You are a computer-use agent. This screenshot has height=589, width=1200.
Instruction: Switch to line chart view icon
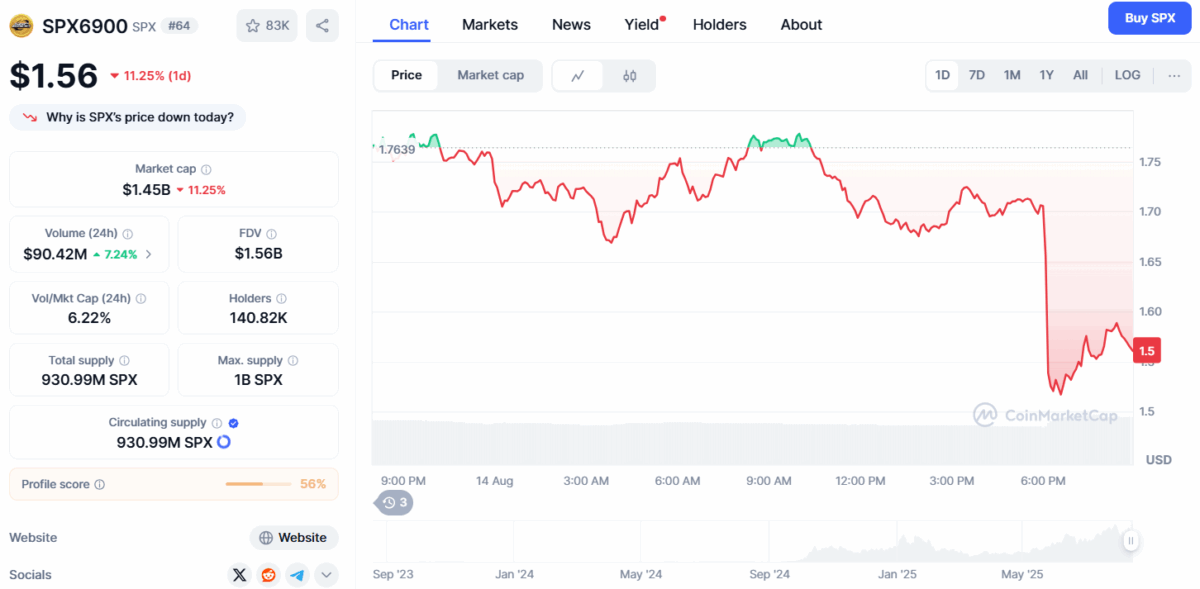click(578, 76)
